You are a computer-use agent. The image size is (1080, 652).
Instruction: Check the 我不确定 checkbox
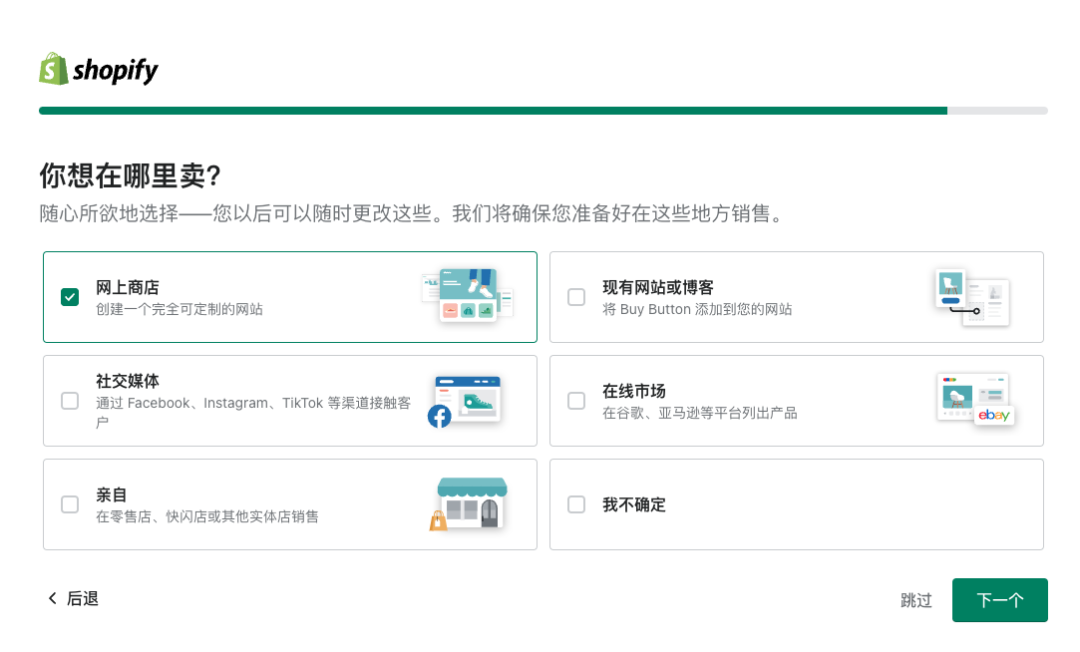576,505
